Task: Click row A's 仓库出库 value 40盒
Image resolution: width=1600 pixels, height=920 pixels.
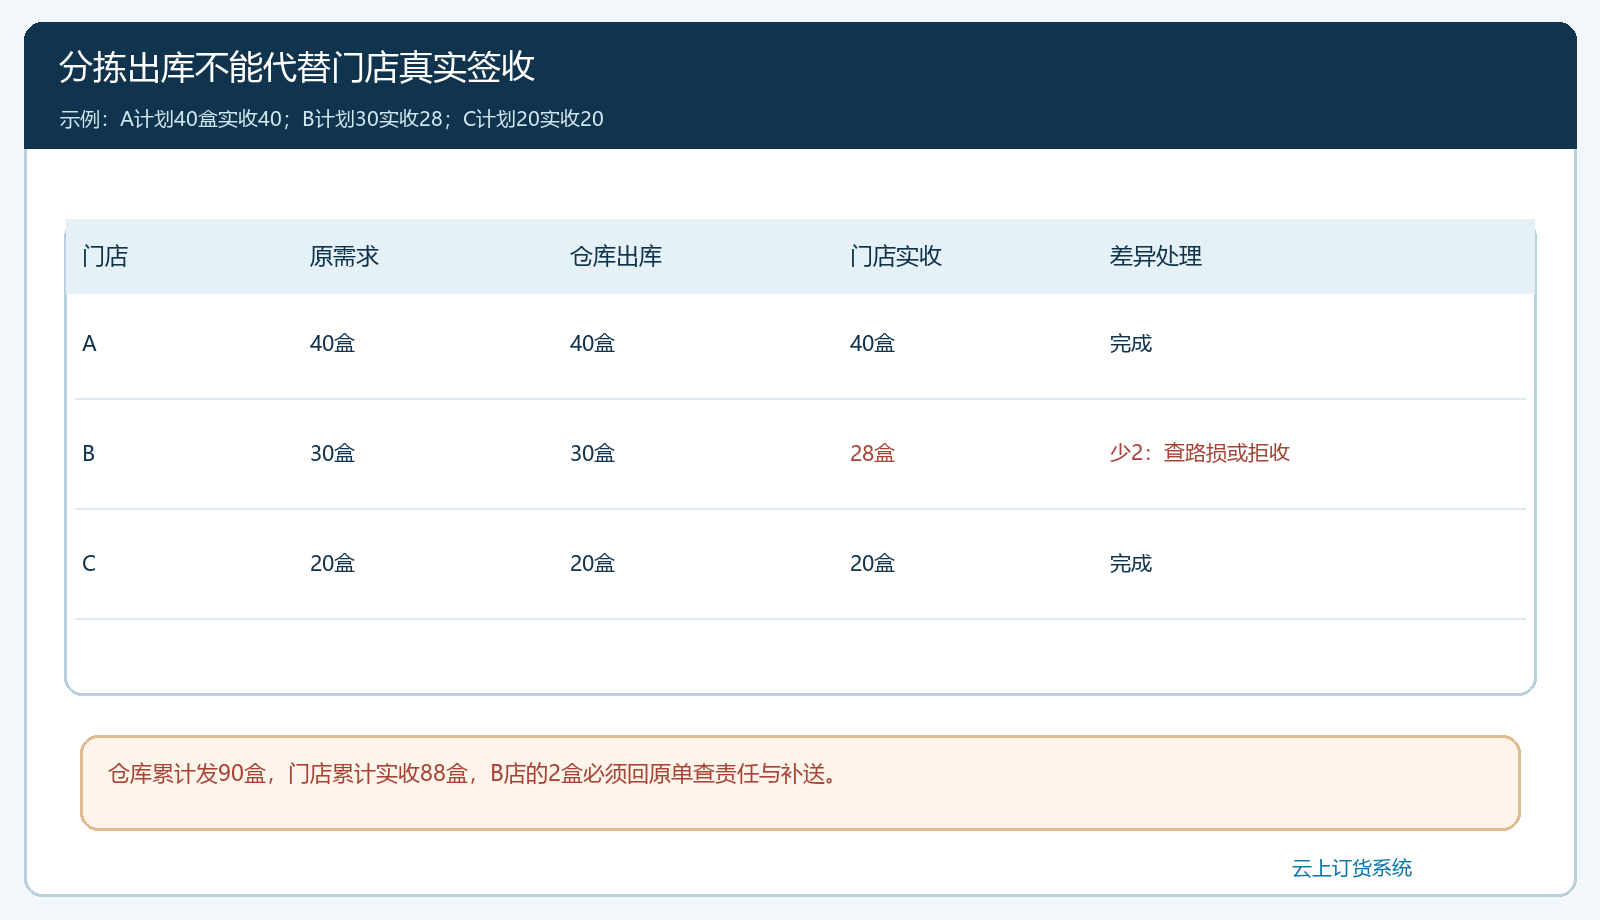Action: [592, 344]
